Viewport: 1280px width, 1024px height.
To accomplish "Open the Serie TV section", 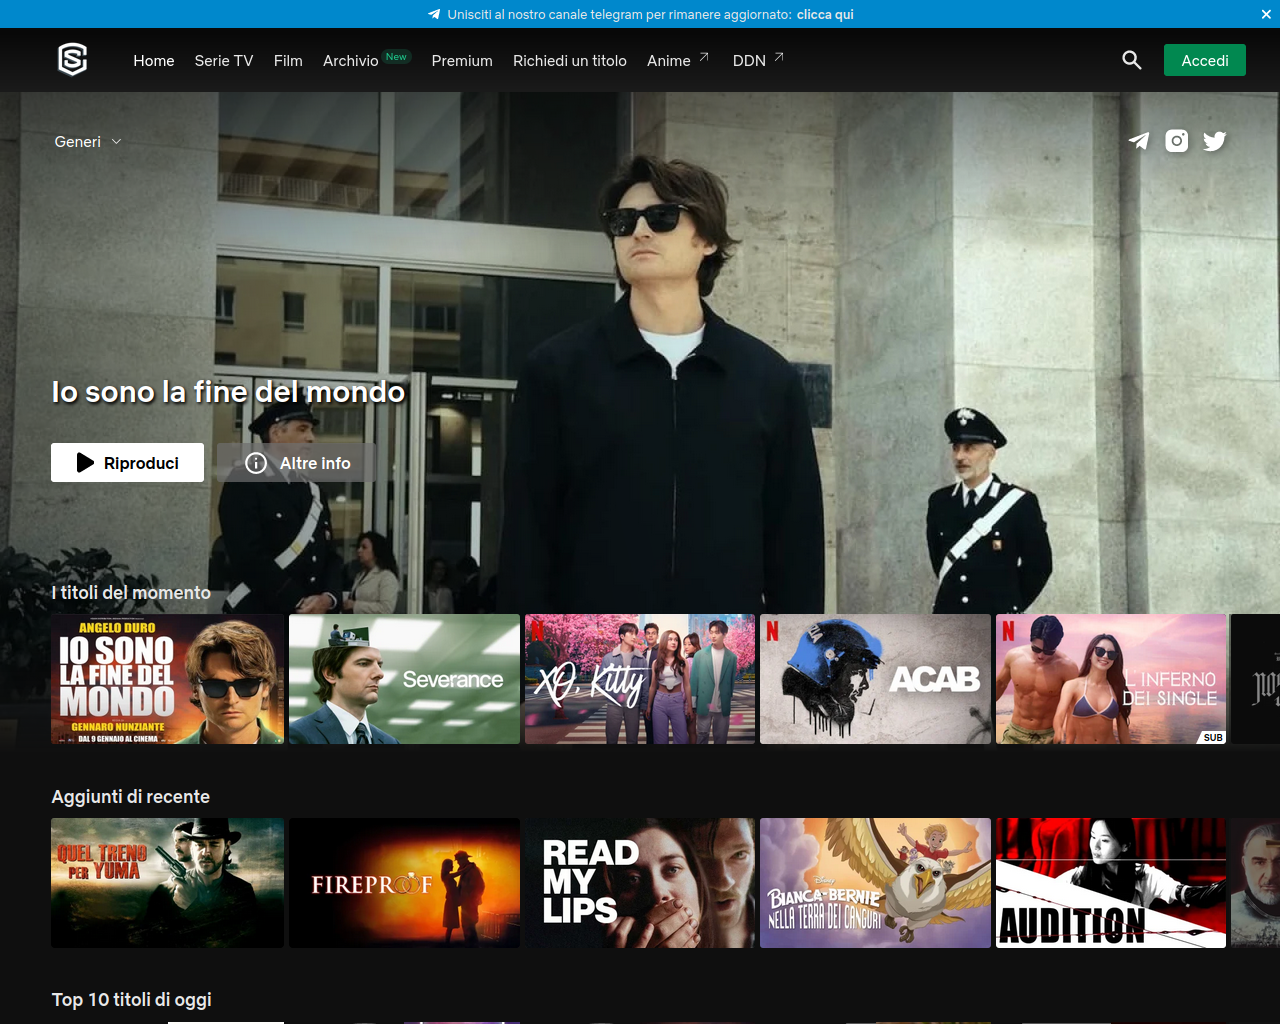I will (x=224, y=61).
